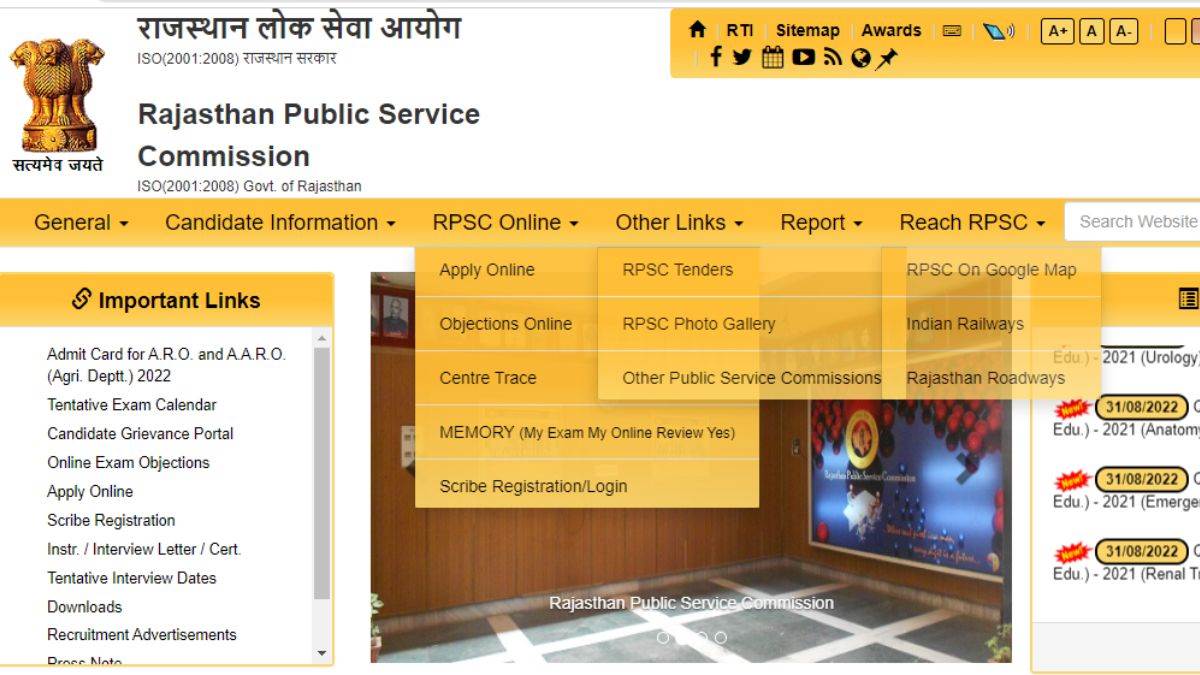Click the Search Website input field

(x=1136, y=221)
